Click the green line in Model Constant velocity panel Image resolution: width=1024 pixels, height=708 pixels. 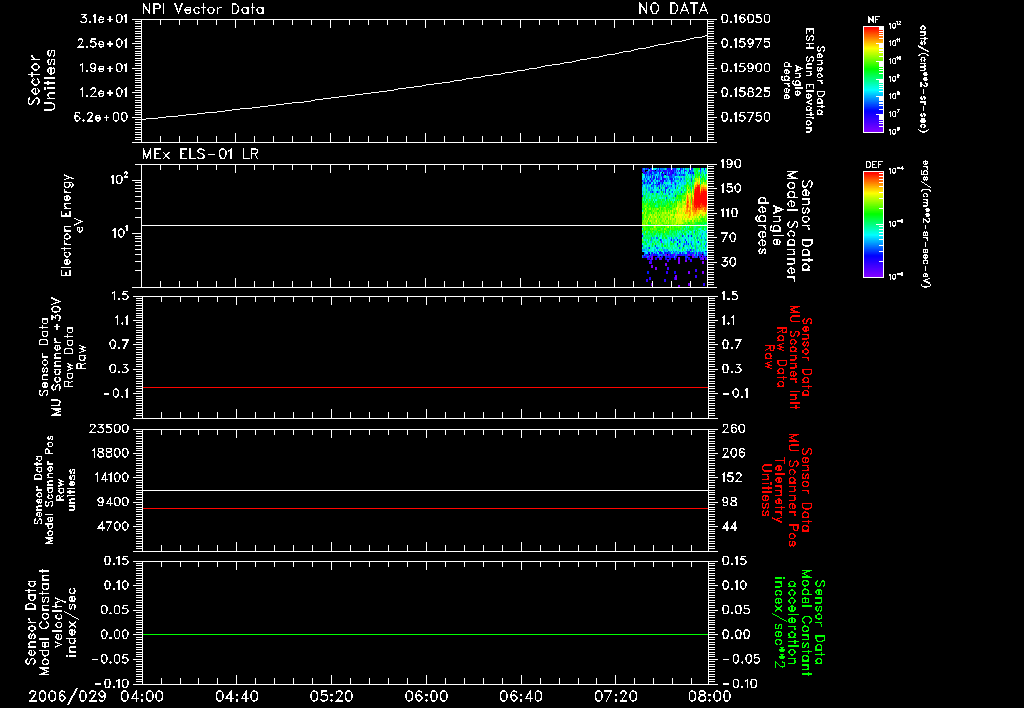pos(424,634)
